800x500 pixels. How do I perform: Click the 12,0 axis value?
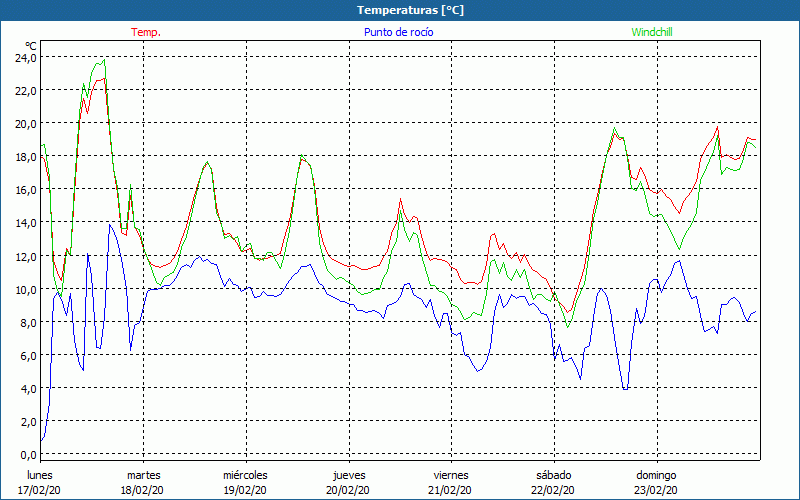(x=26, y=256)
